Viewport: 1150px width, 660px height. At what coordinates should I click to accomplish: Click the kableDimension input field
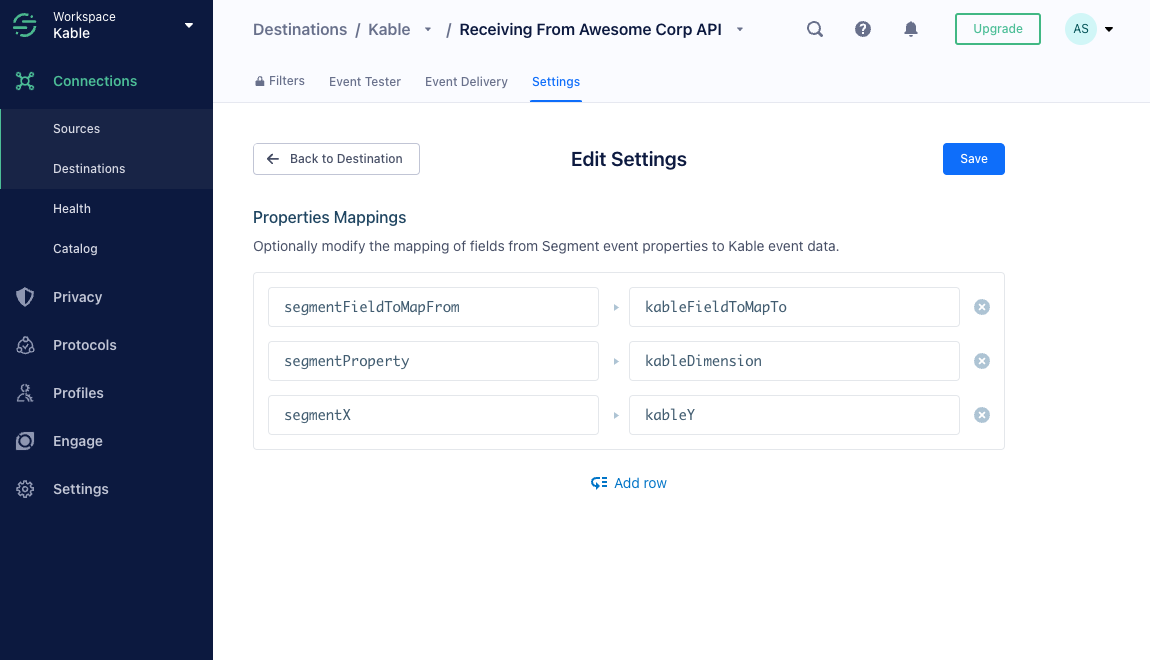[794, 361]
